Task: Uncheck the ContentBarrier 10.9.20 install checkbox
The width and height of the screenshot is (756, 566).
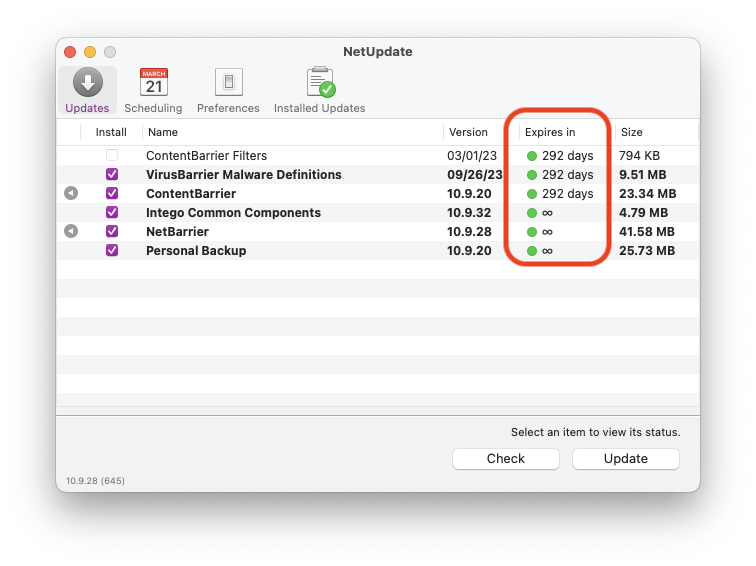Action: click(x=112, y=193)
